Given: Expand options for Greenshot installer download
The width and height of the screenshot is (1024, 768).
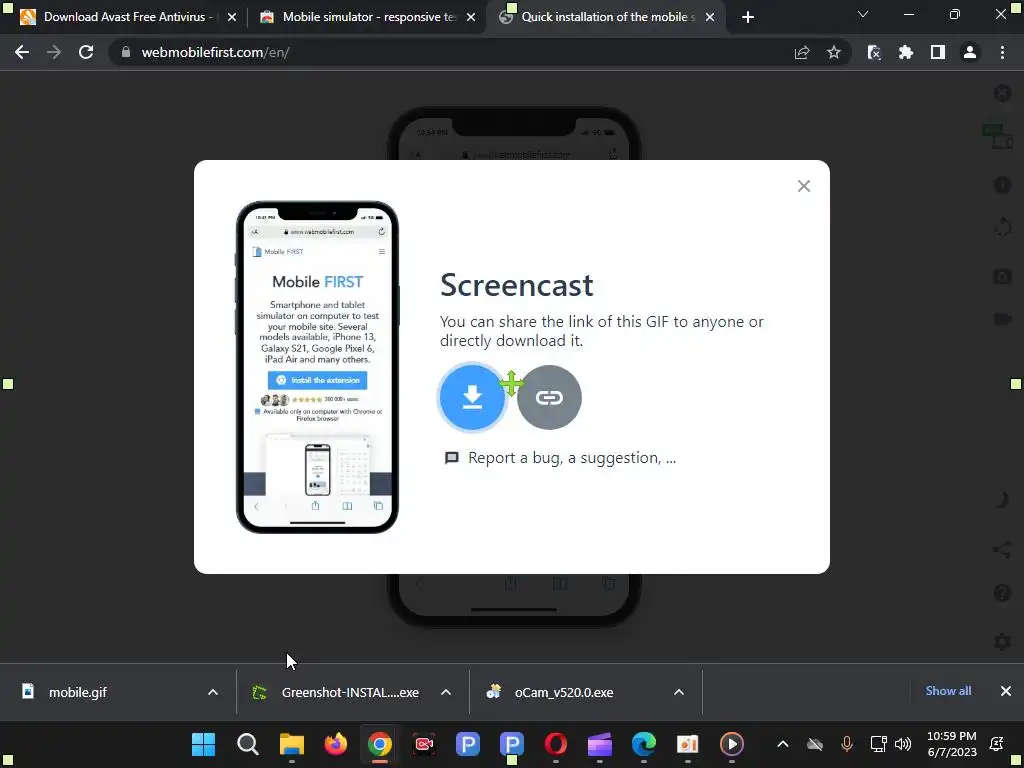Looking at the screenshot, I should tap(446, 692).
